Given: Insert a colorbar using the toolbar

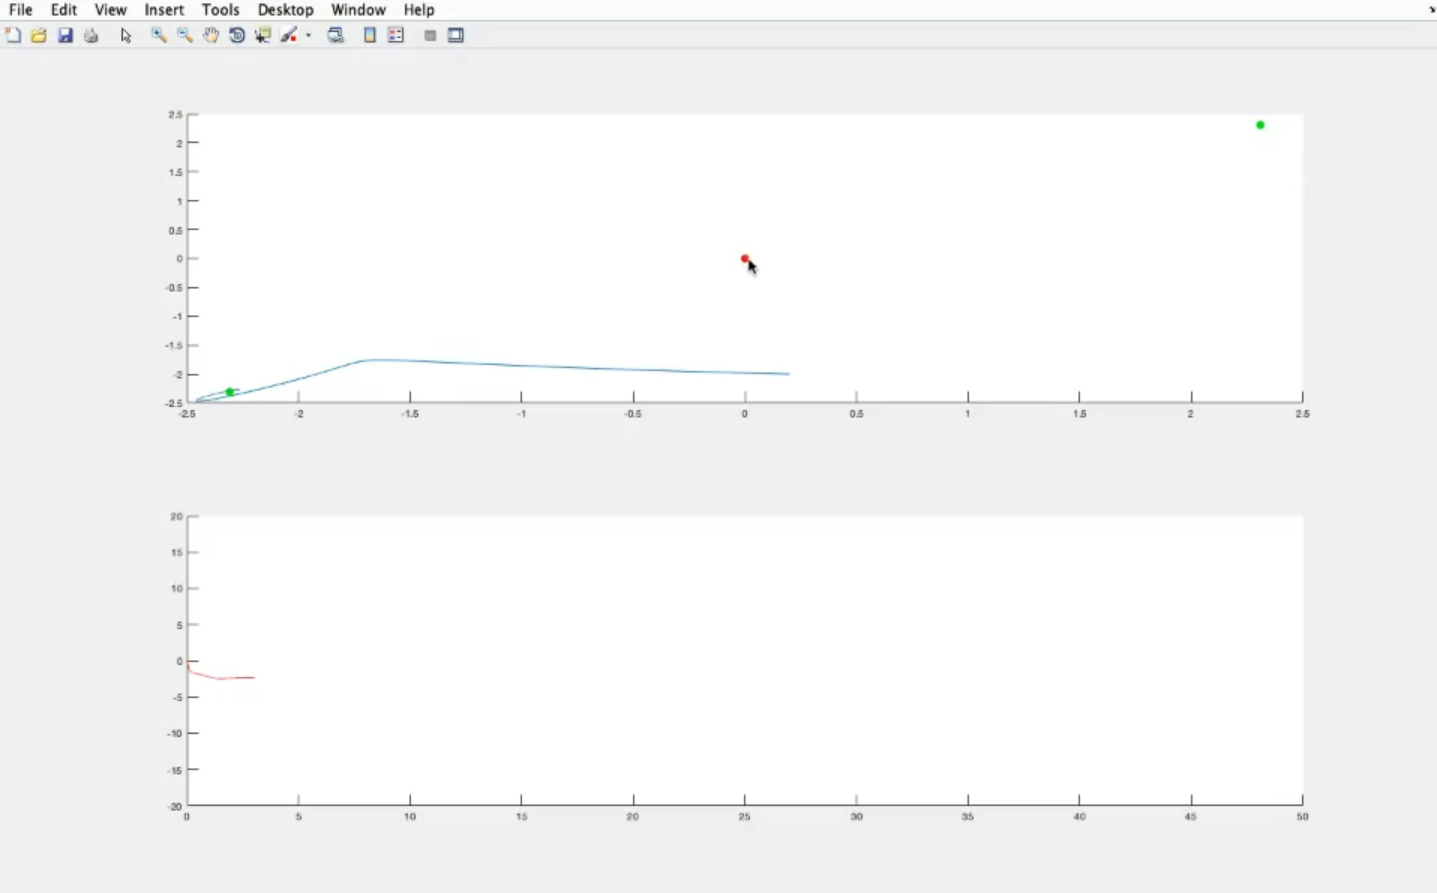Looking at the screenshot, I should tap(370, 35).
